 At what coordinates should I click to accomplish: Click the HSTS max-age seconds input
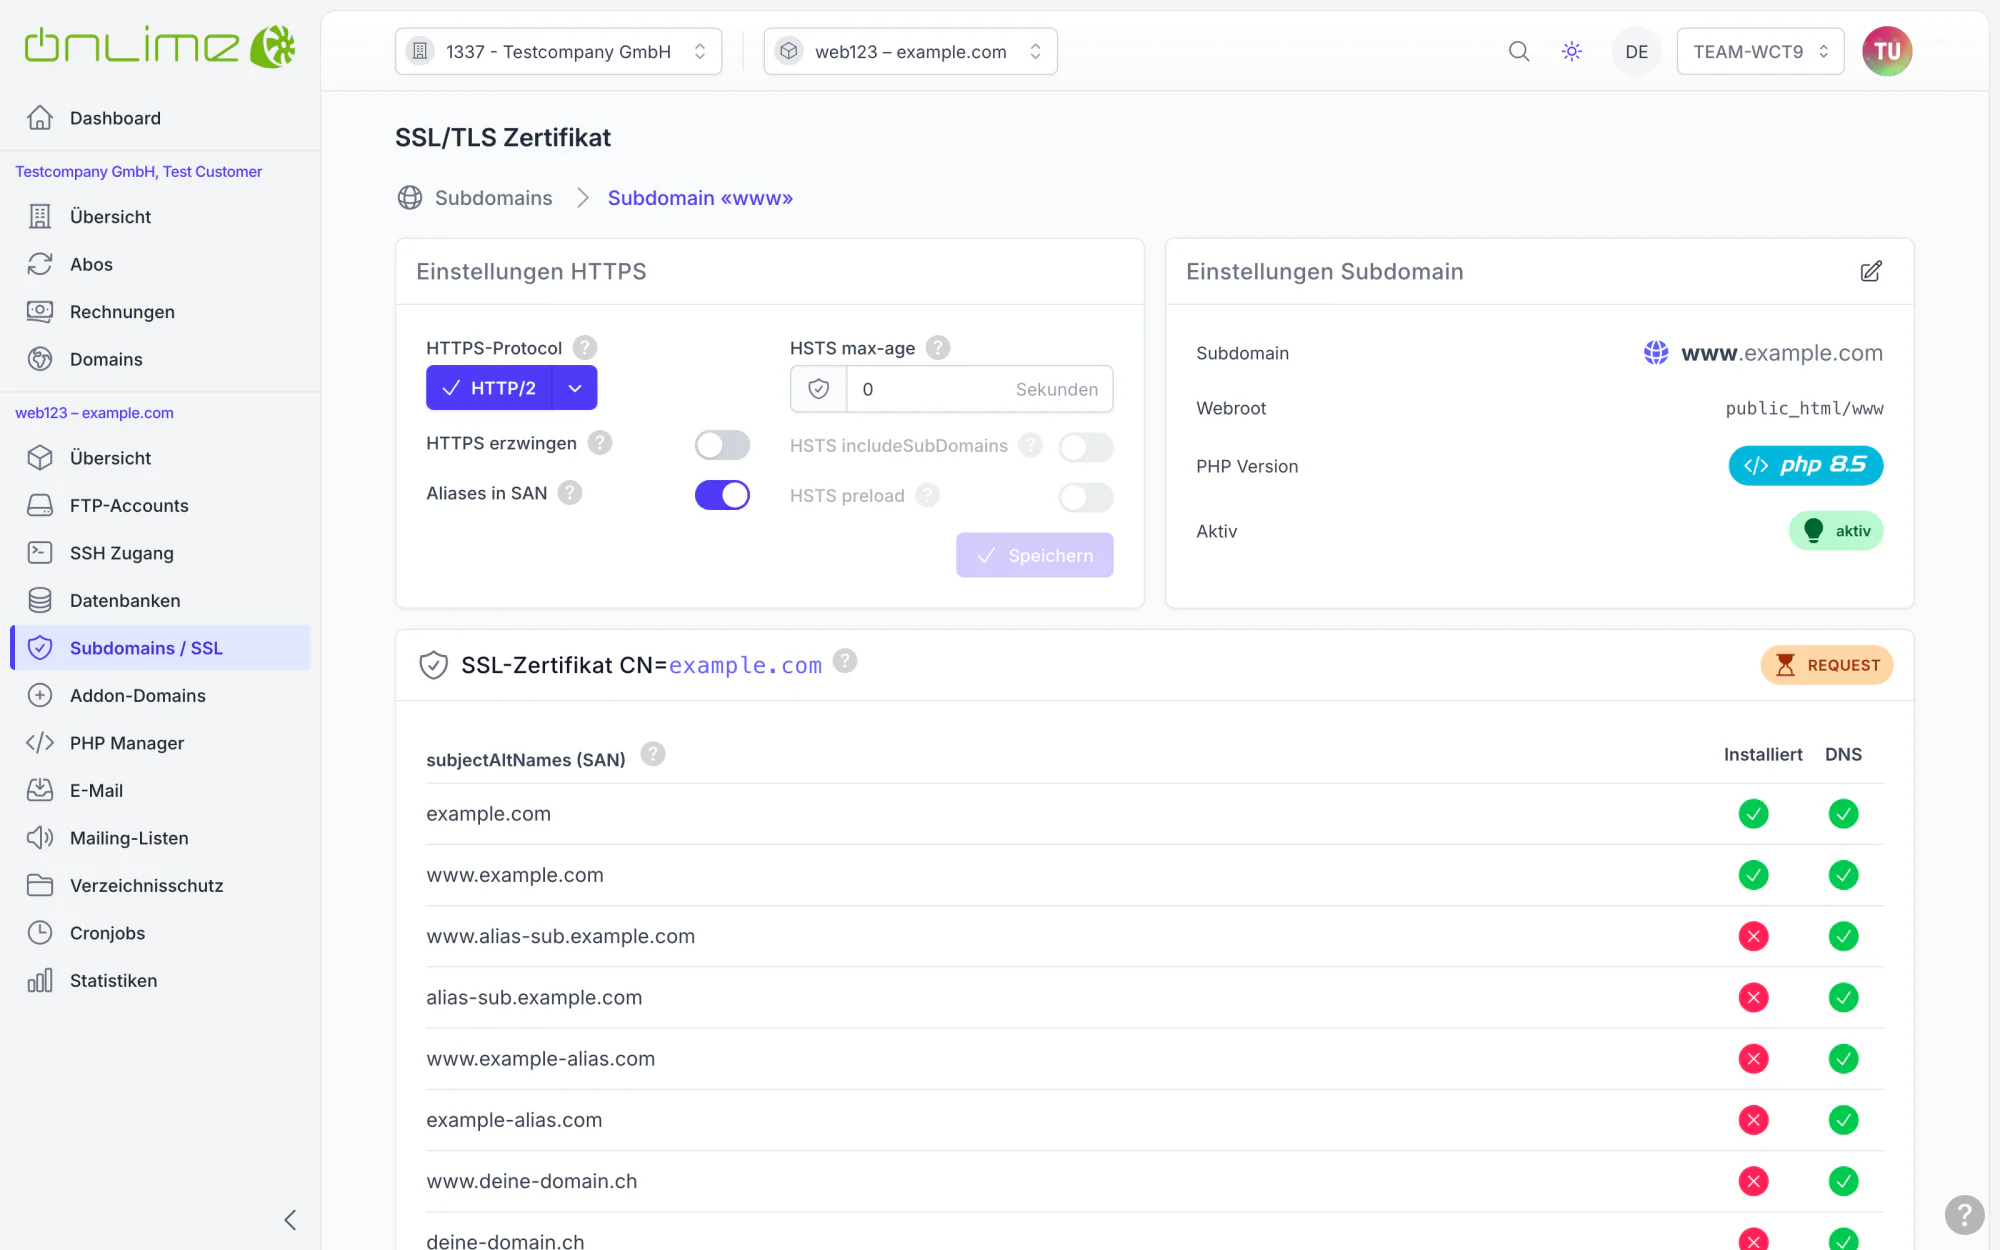pos(979,389)
